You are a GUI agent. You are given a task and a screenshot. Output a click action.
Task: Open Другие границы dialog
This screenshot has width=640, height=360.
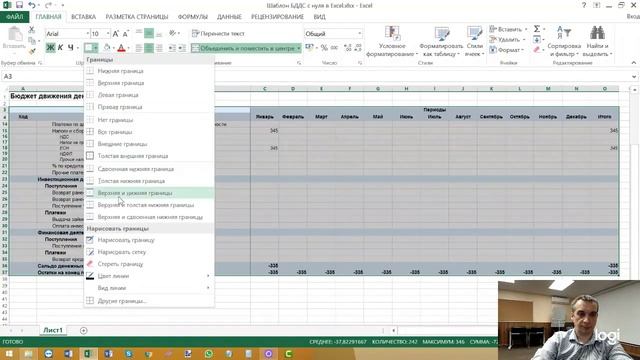click(x=149, y=301)
